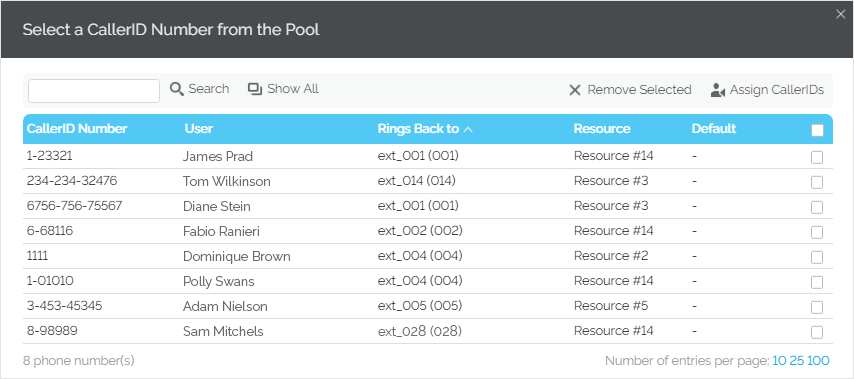854x379 pixels.
Task: Click the Search magnifier icon
Action: tap(176, 89)
